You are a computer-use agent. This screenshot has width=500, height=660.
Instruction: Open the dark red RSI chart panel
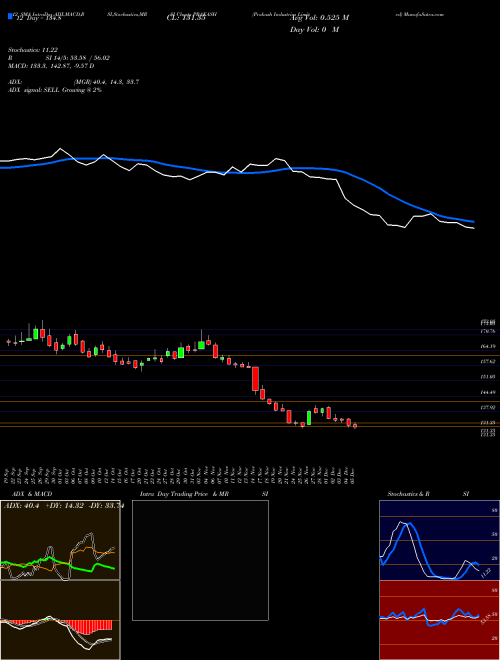click(439, 620)
